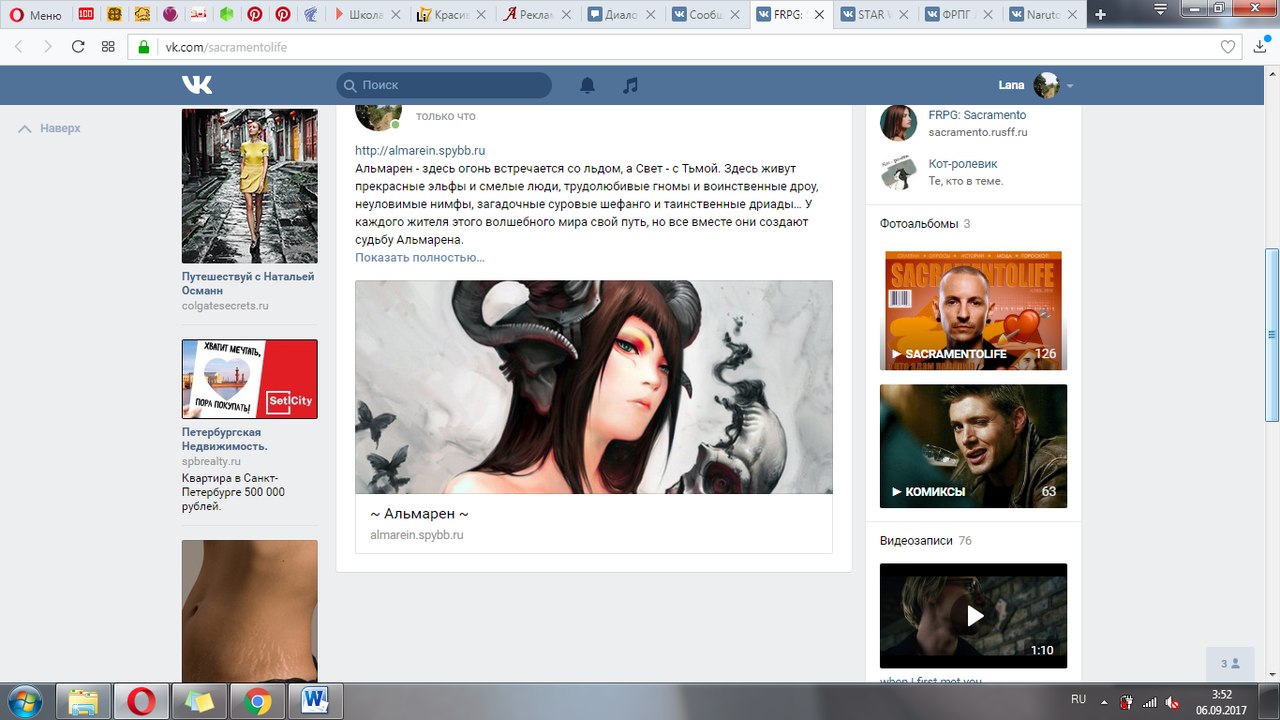Launch Chrome from the taskbar
Viewport: 1280px width, 720px height.
[x=257, y=702]
